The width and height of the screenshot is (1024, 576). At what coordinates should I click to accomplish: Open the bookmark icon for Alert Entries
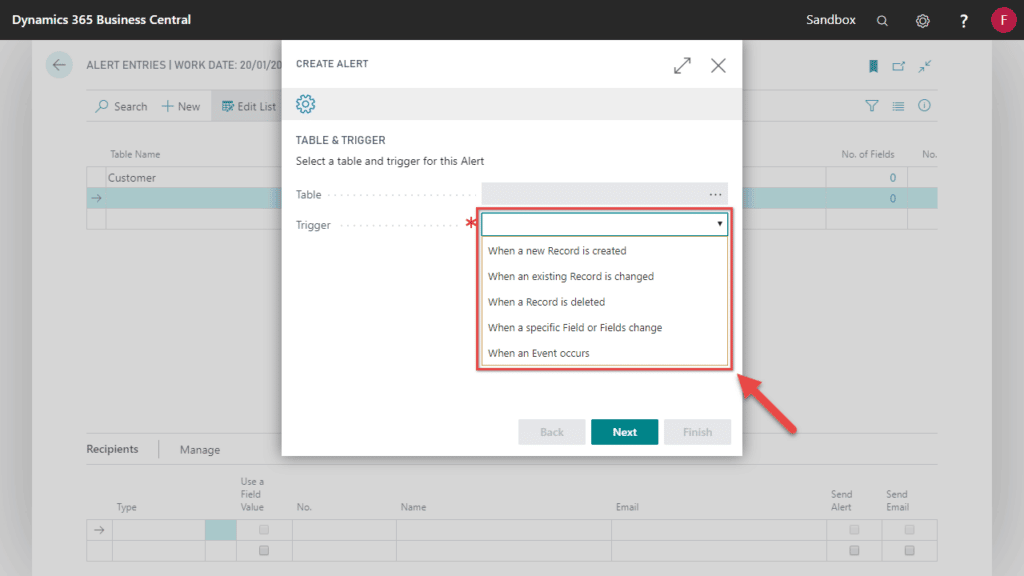[872, 66]
